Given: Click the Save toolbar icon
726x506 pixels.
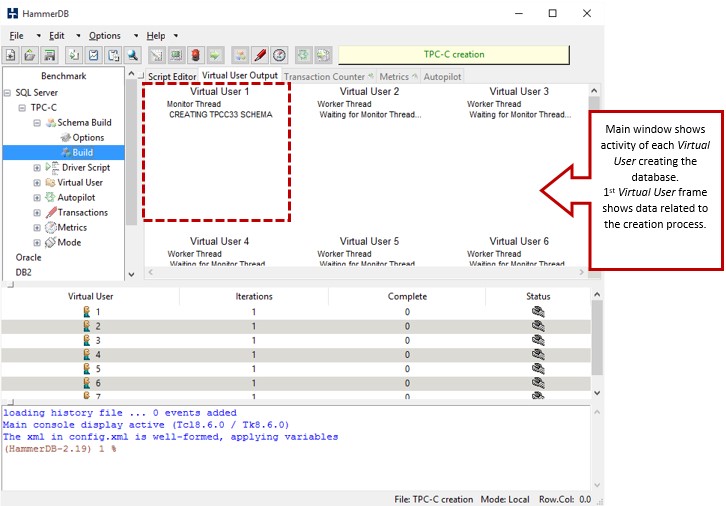Looking at the screenshot, I should coord(49,55).
